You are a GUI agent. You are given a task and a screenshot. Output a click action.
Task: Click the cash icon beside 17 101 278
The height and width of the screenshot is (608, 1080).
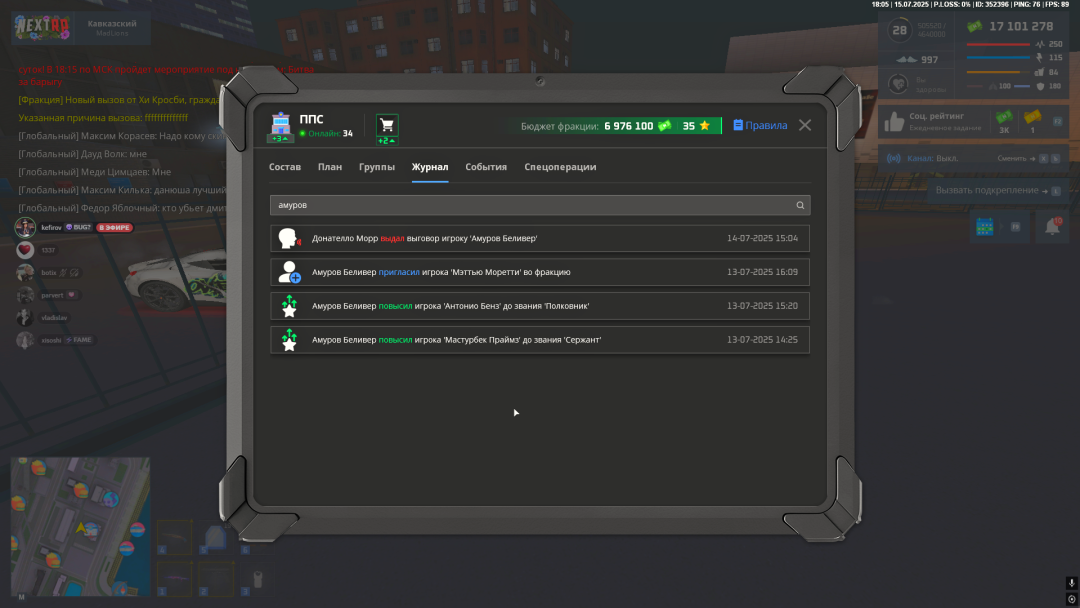pos(975,27)
